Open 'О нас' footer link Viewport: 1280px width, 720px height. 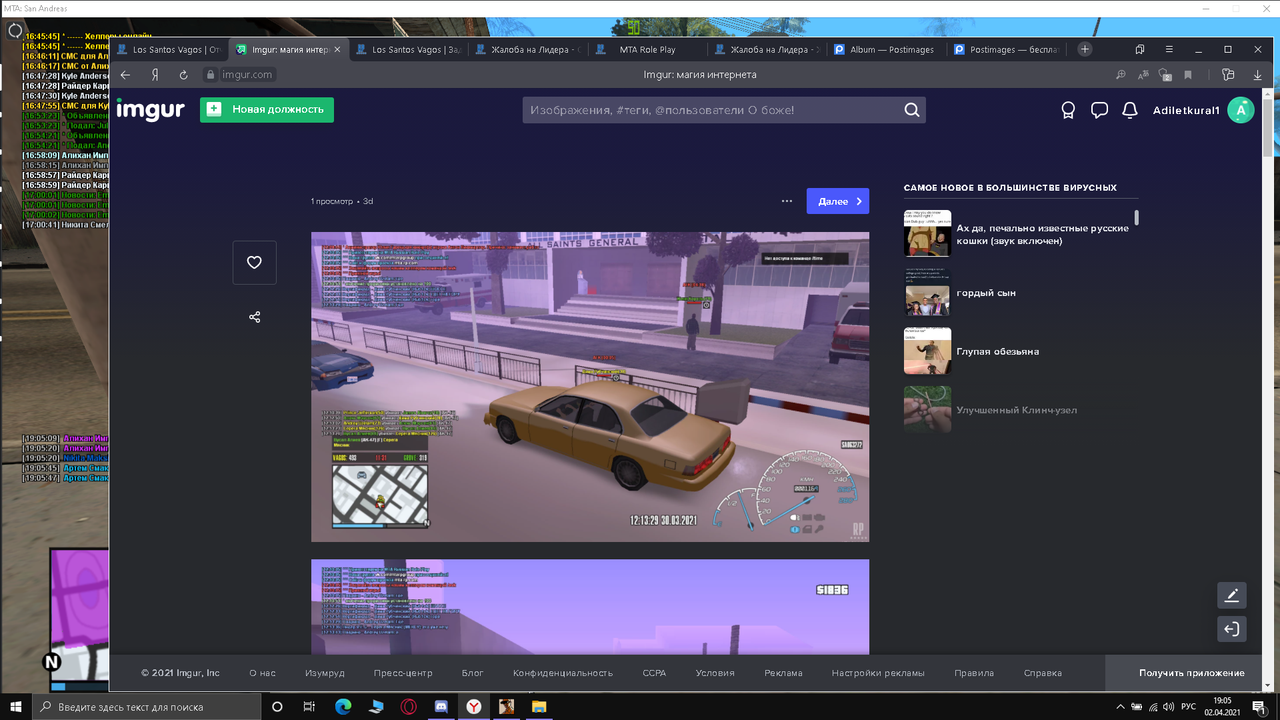click(x=262, y=673)
